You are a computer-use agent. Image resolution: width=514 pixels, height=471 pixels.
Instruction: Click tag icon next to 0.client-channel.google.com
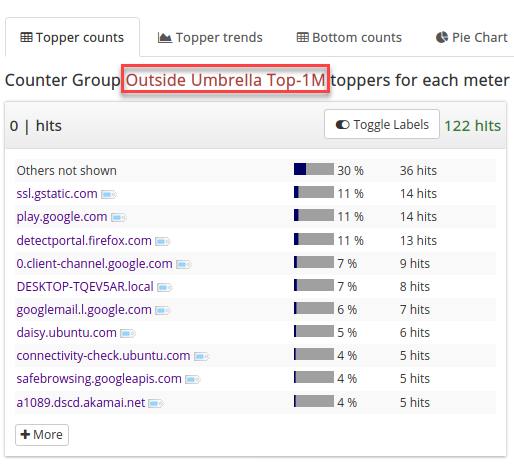184,265
